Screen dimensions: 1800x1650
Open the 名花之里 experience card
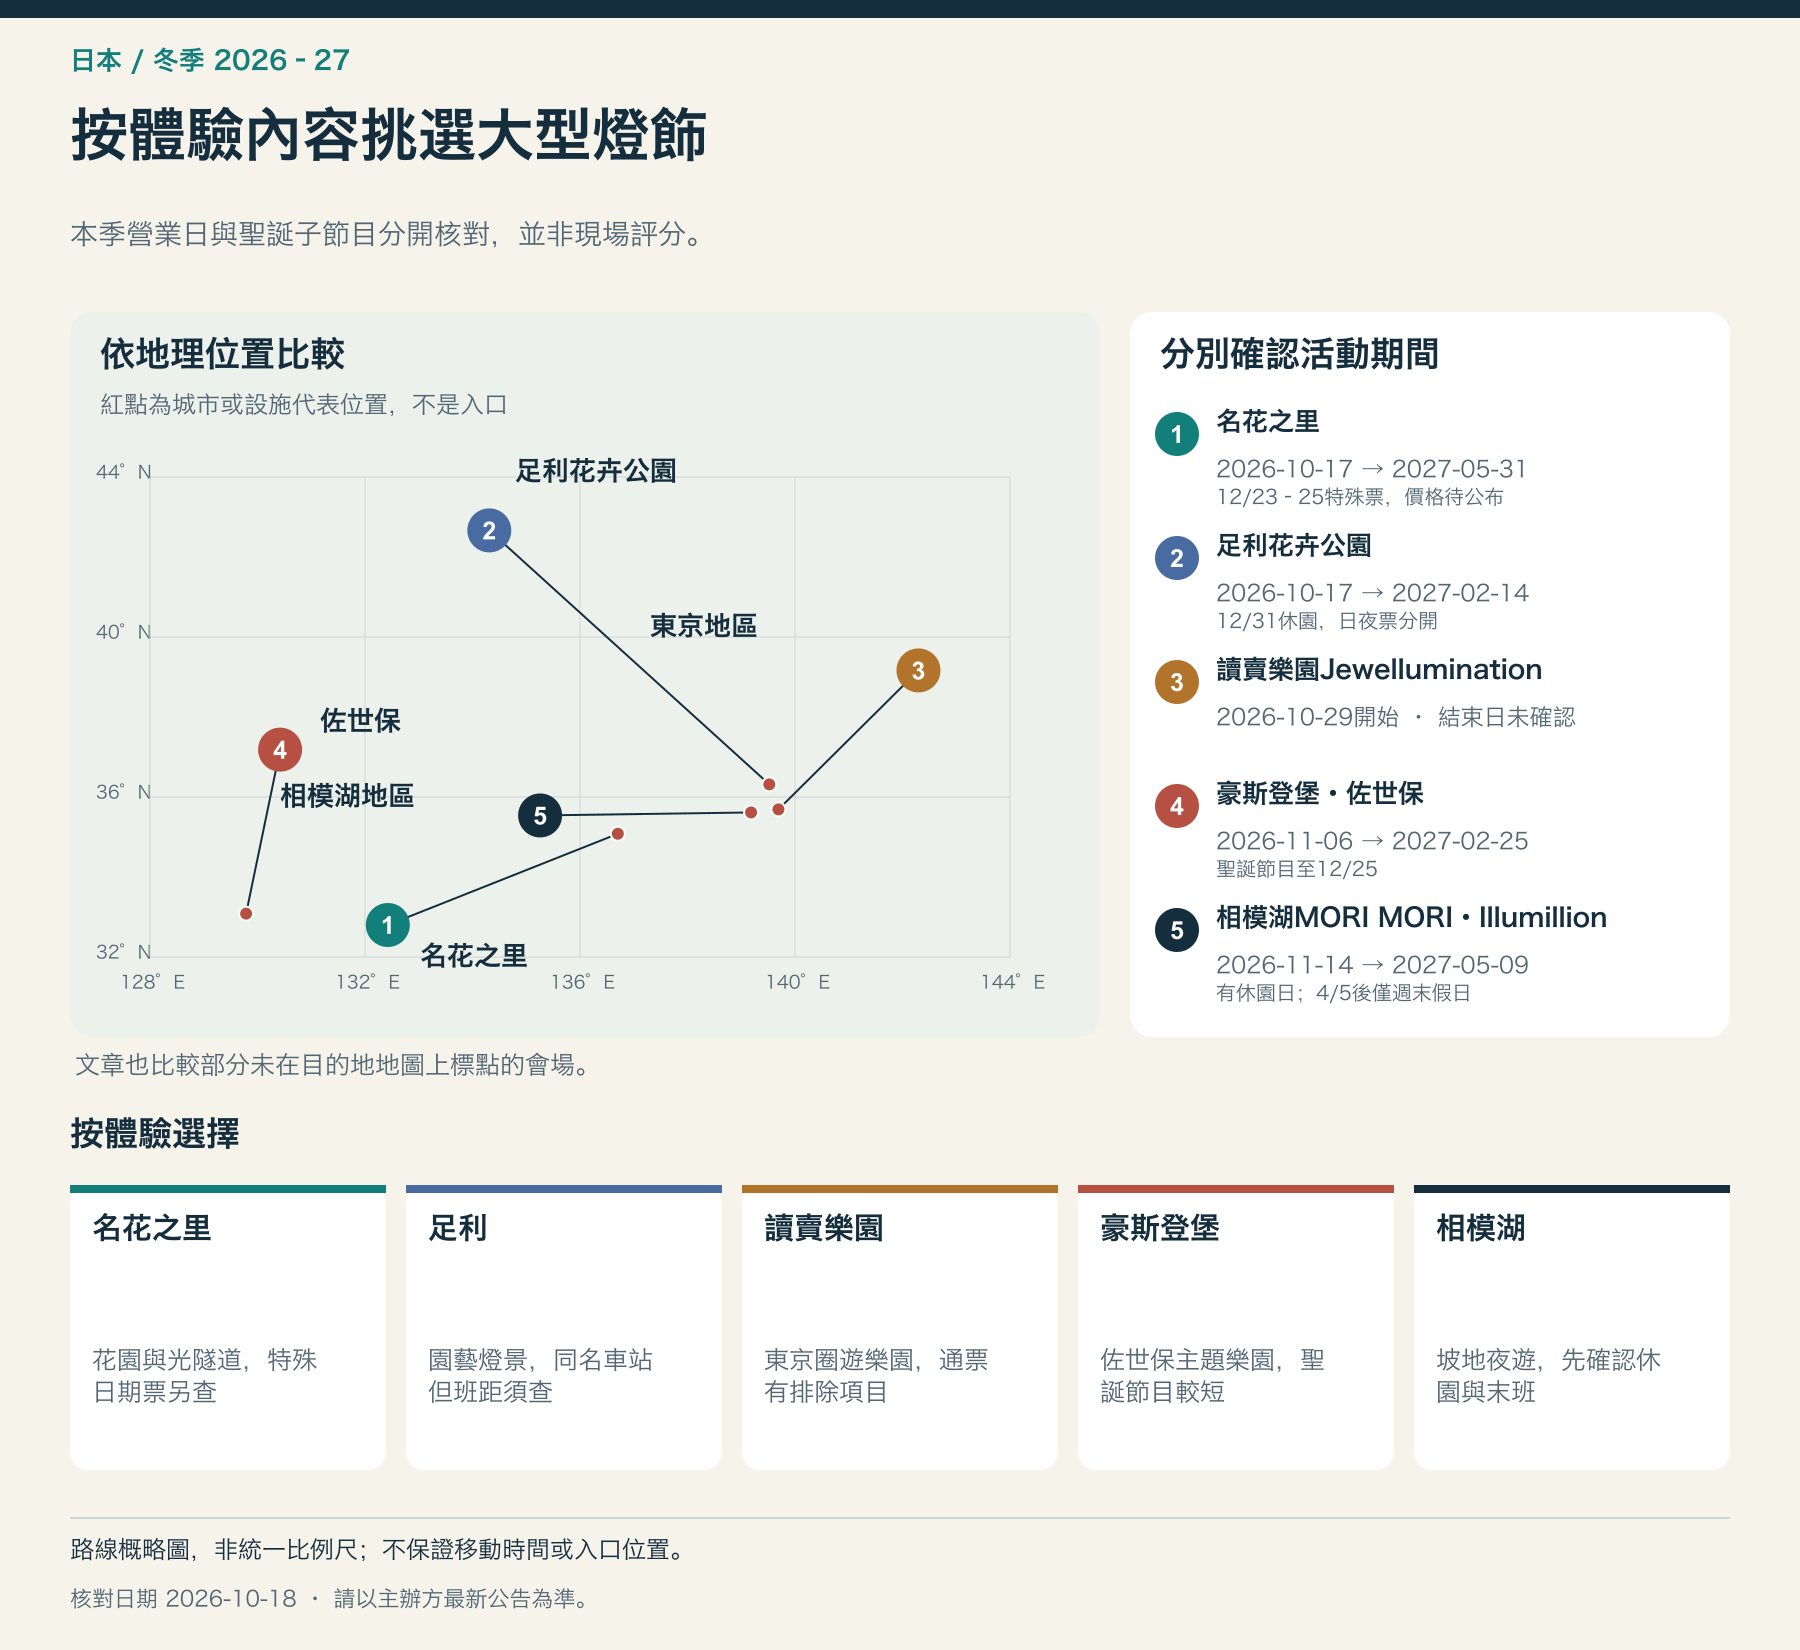pos(228,1327)
